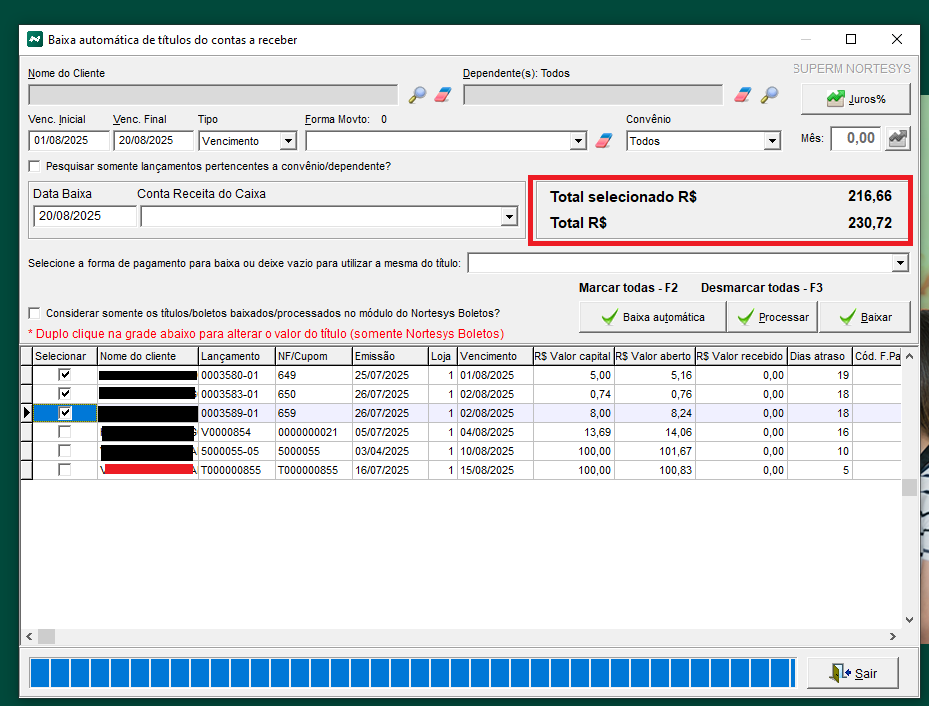Viewport: 946px width, 720px height.
Task: Open the Conta Receita do Caixa dropdown
Action: (508, 217)
